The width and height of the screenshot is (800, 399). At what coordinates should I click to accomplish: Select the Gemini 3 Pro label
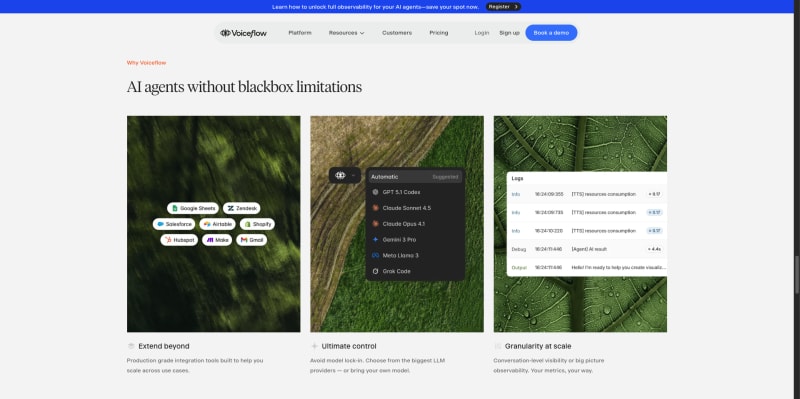[399, 239]
